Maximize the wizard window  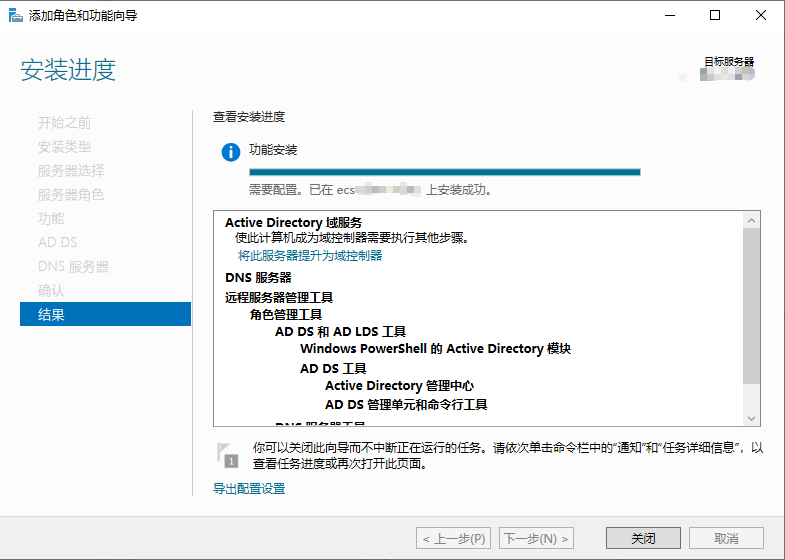point(715,16)
